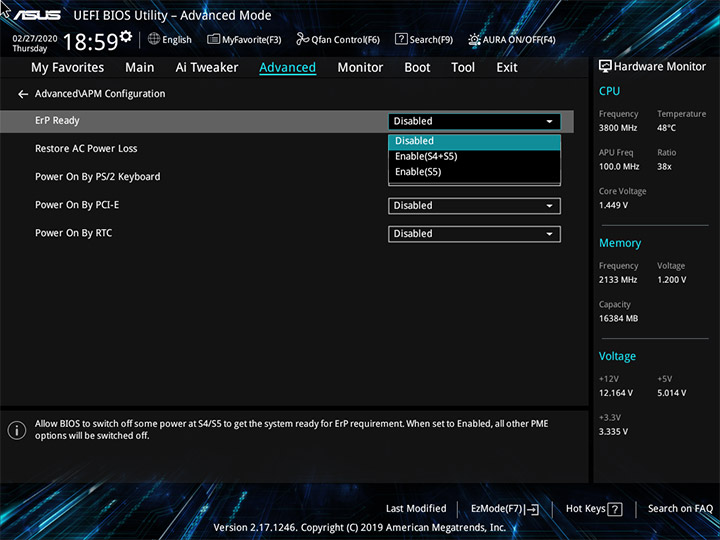This screenshot has width=720, height=540.
Task: Open the Exit tab
Action: click(506, 68)
